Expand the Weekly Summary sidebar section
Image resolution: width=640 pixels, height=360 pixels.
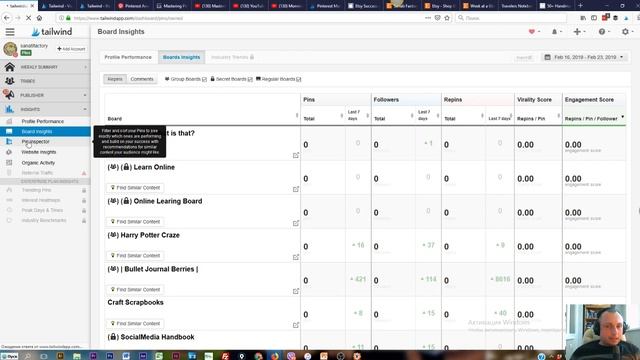pyautogui.click(x=85, y=67)
